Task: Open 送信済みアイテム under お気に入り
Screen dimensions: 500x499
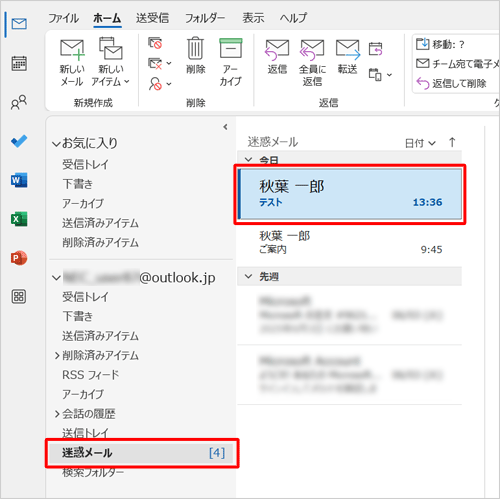Action: pyautogui.click(x=100, y=223)
